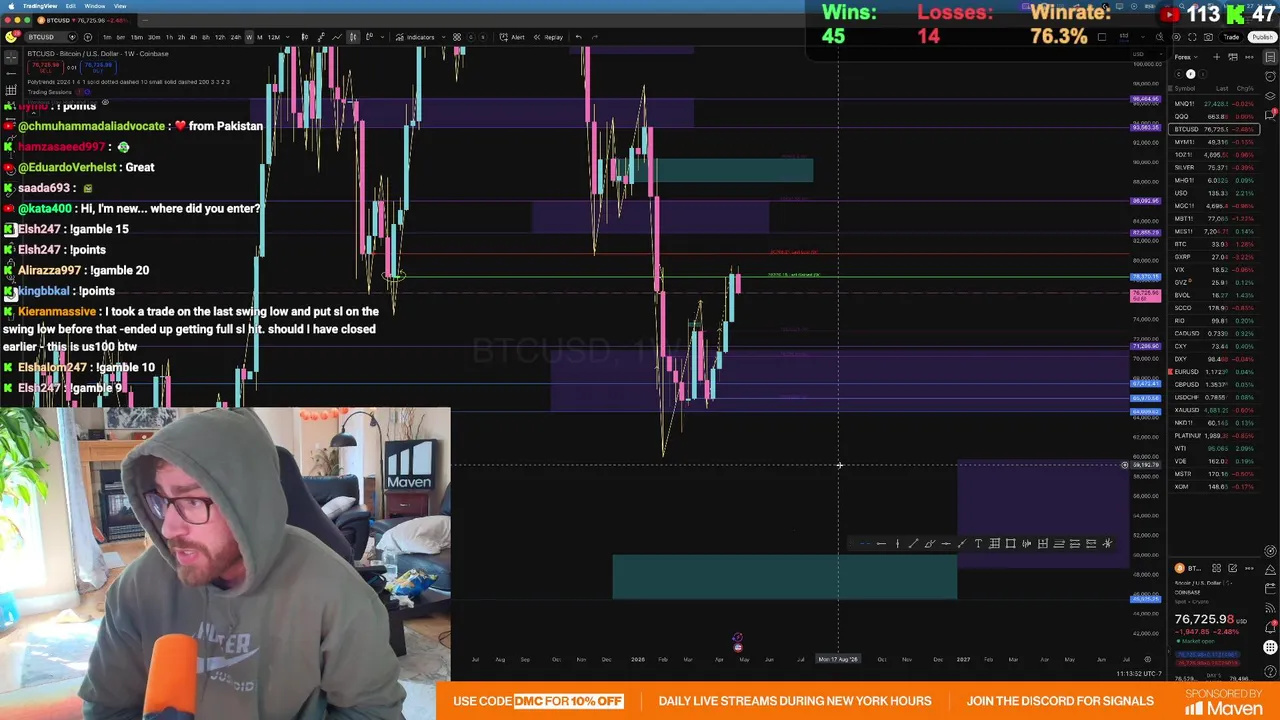Select EURUSD row in the watchlist
The width and height of the screenshot is (1280, 720).
[x=1214, y=372]
